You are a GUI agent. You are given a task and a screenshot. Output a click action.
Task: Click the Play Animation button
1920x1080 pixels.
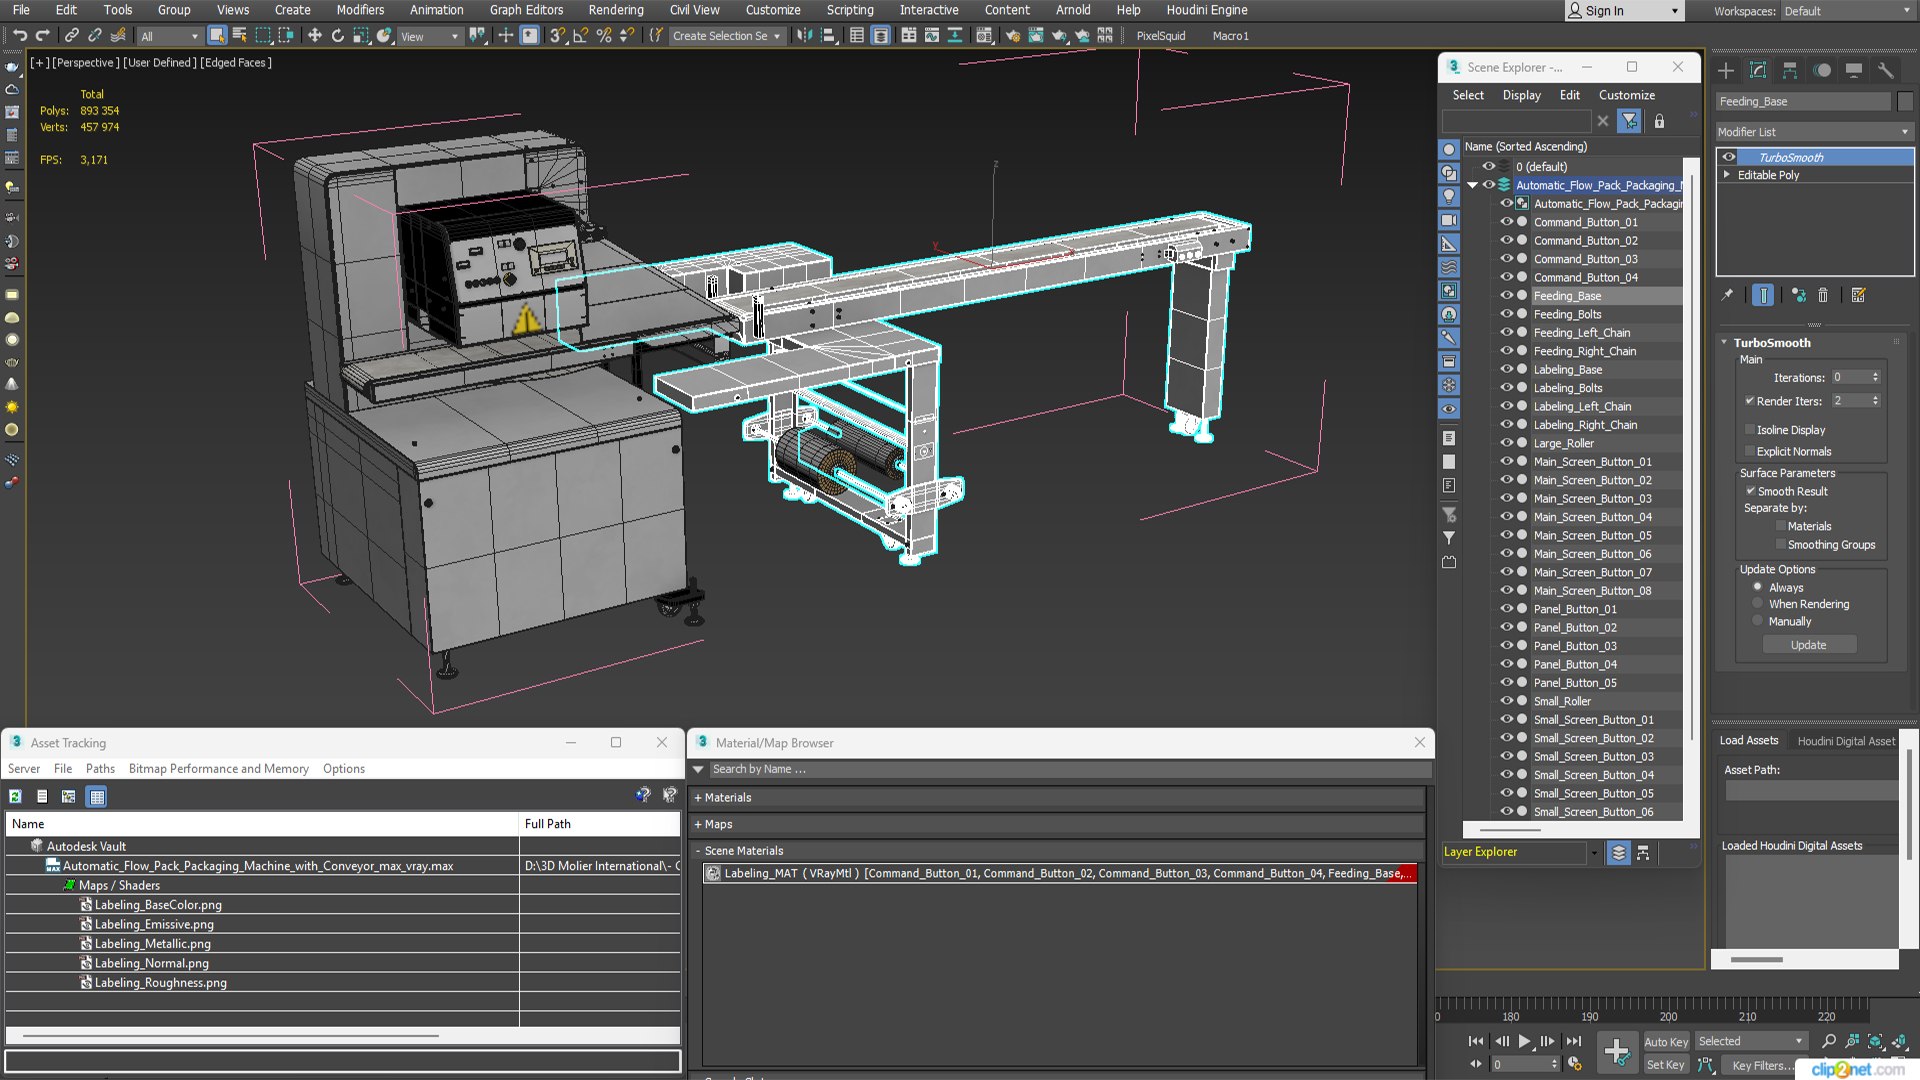[x=1524, y=1041]
